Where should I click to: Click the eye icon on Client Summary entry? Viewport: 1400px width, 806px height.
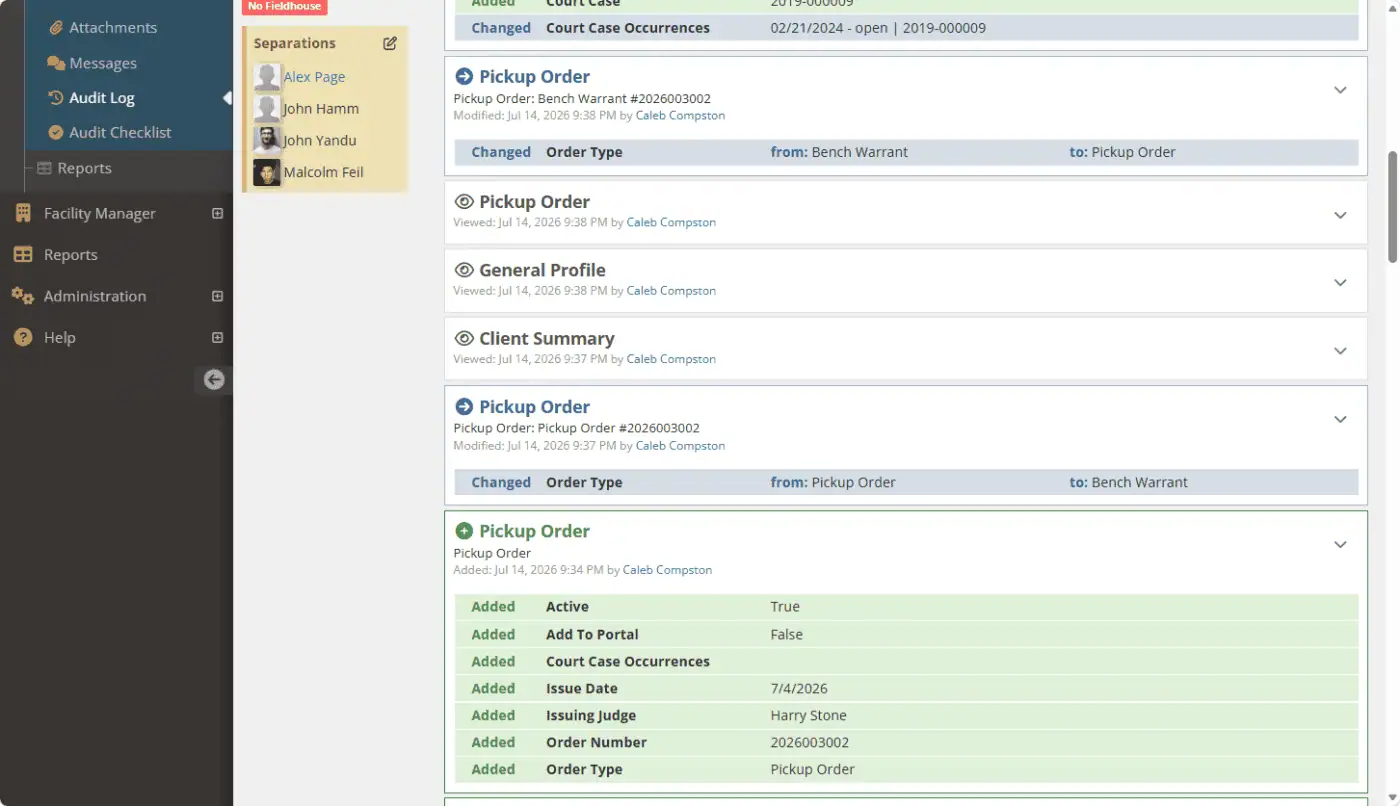(464, 338)
